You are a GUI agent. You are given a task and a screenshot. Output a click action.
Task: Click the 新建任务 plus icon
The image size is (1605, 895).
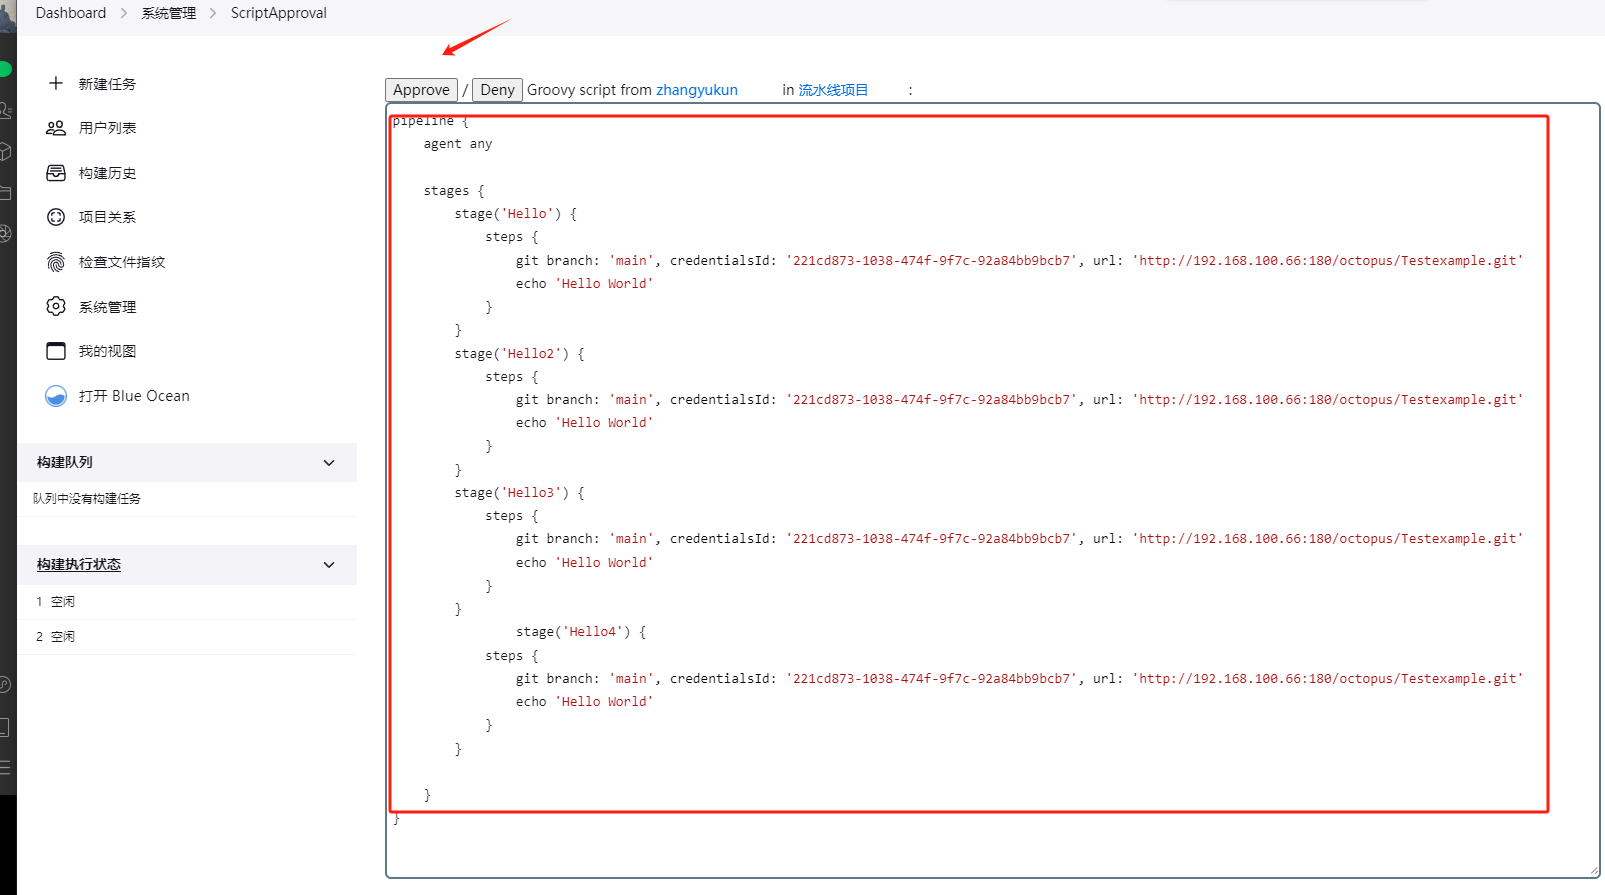pyautogui.click(x=56, y=83)
